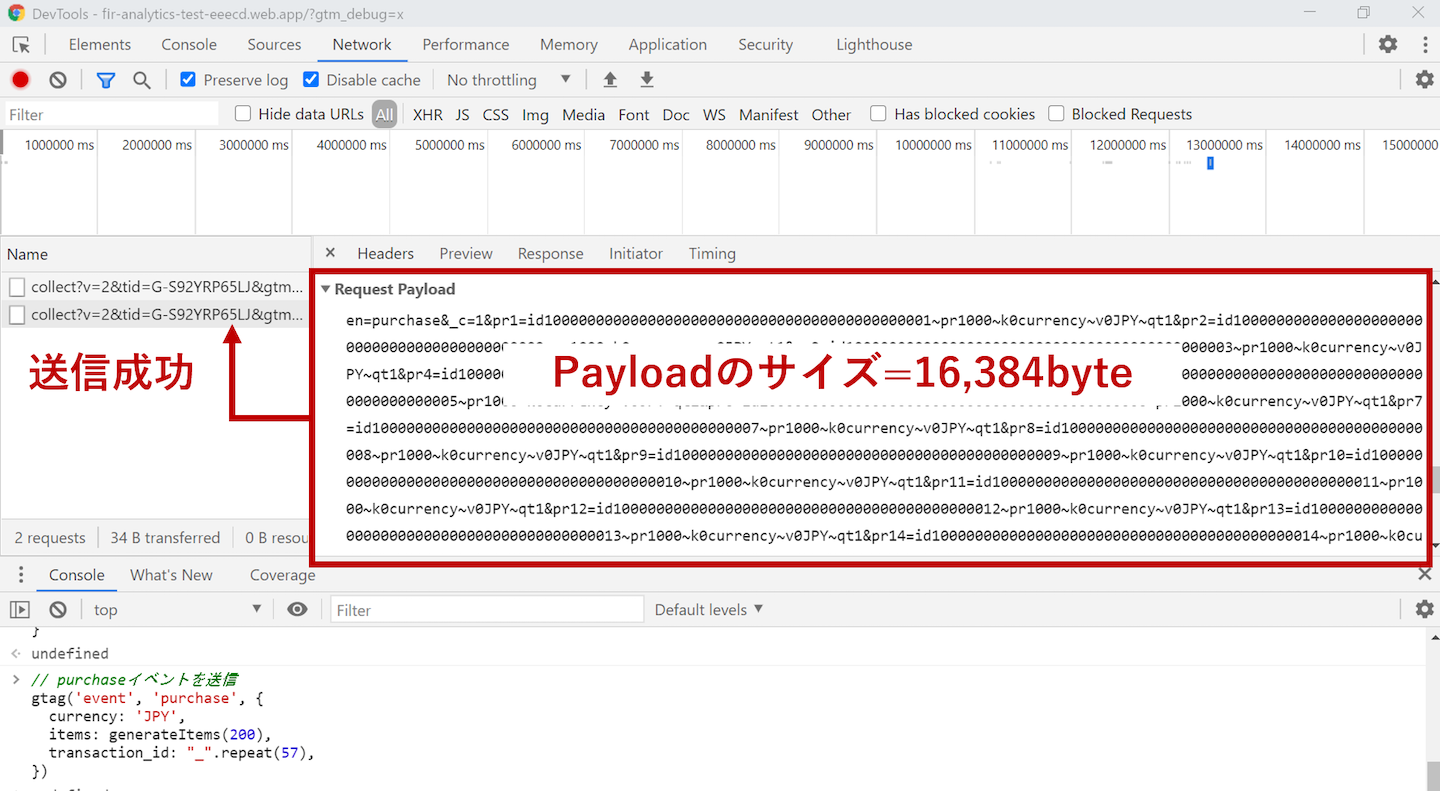Uncheck the Preserve log checkbox
The width and height of the screenshot is (1440, 791).
188,80
